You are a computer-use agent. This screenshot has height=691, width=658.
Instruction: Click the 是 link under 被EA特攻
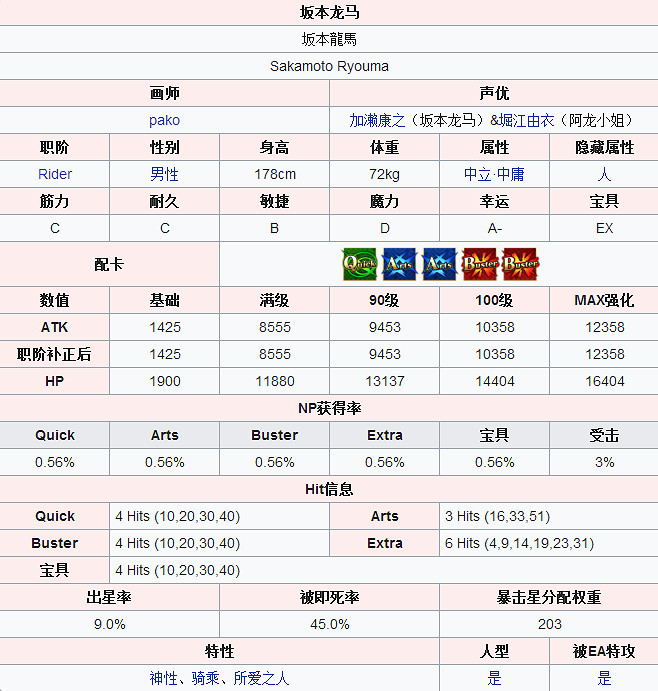[604, 678]
